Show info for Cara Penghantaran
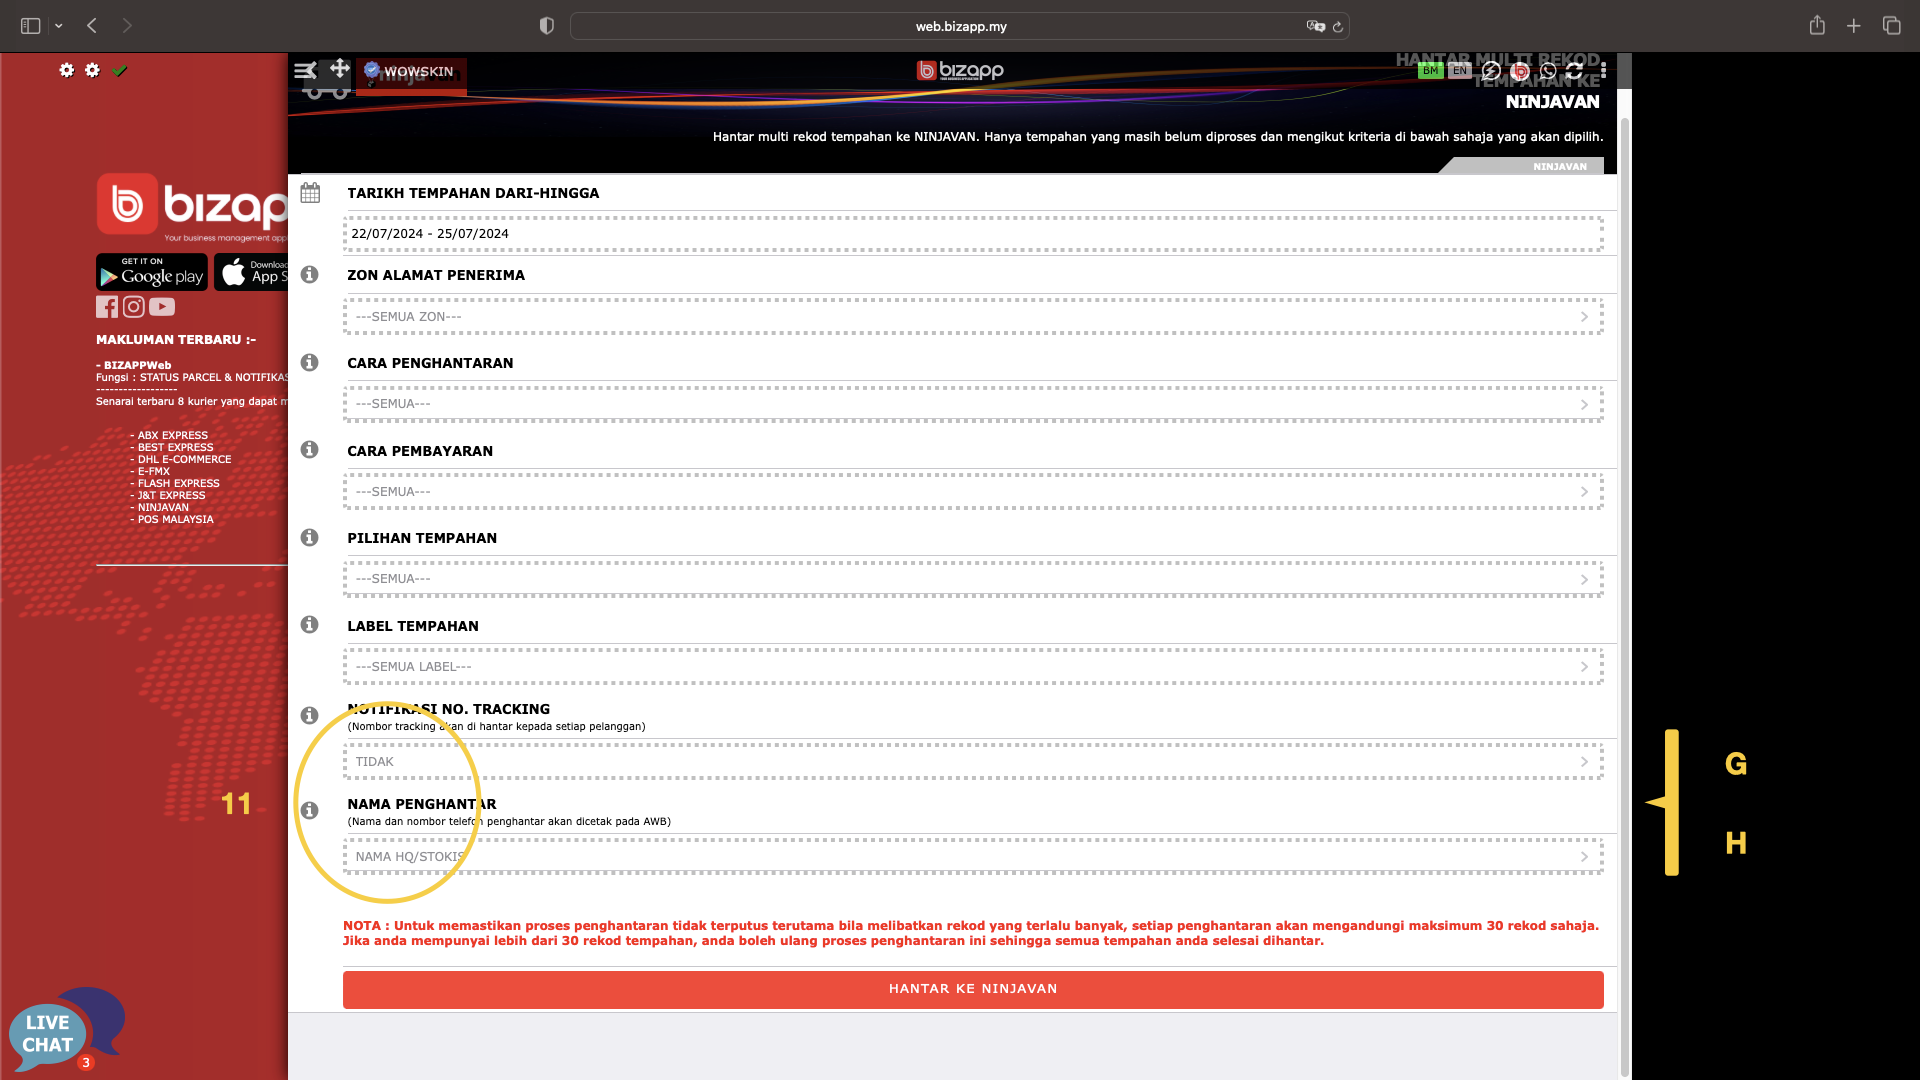Image resolution: width=1920 pixels, height=1080 pixels. (x=310, y=363)
